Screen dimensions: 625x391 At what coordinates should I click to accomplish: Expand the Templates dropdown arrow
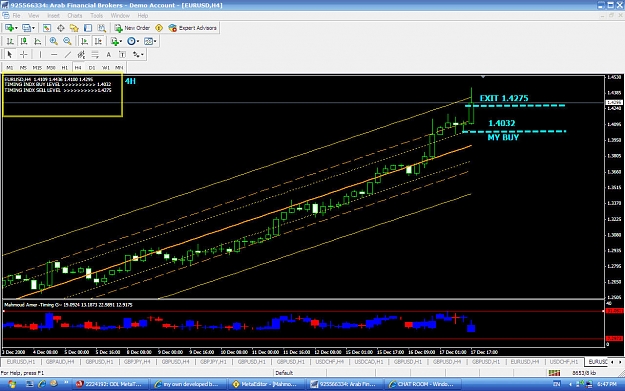(155, 41)
